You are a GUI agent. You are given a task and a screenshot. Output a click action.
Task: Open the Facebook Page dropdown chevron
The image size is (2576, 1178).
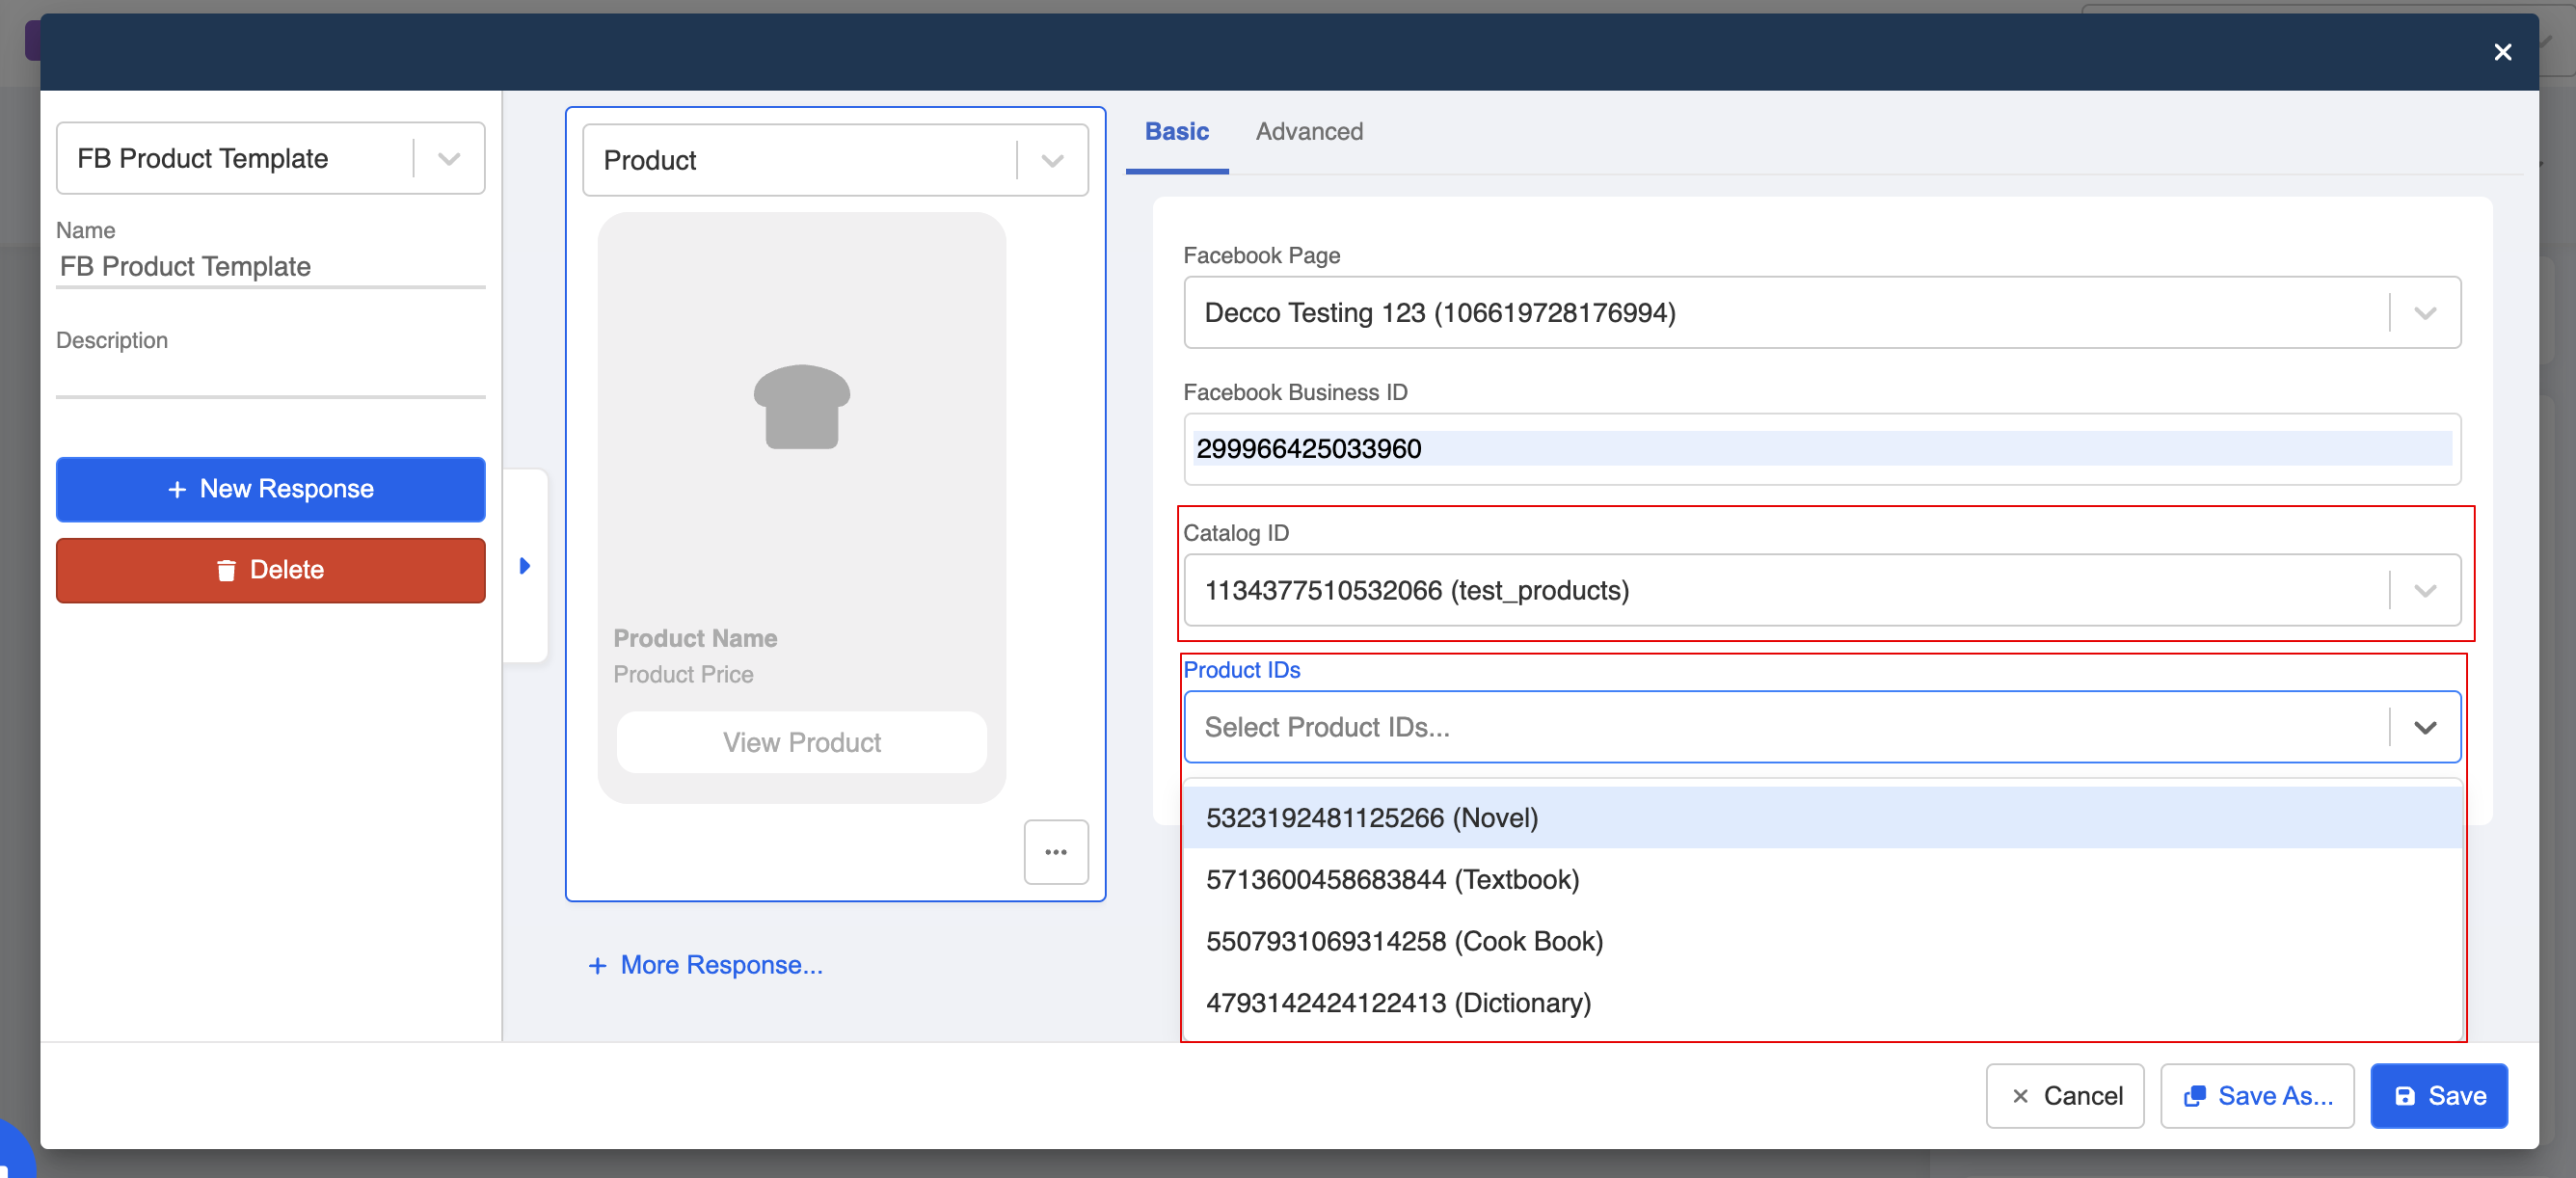point(2424,313)
